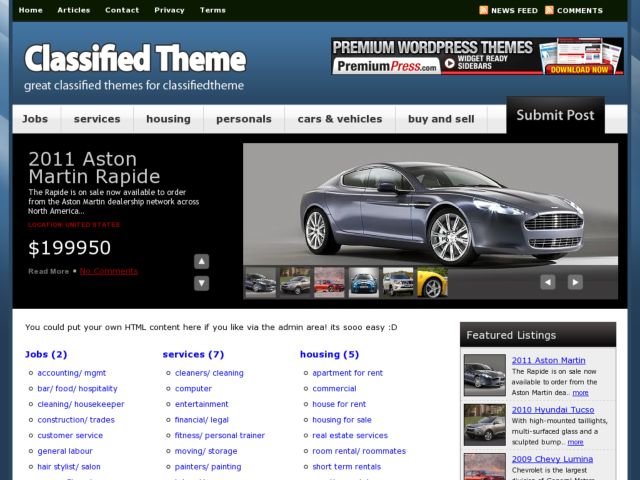Image resolution: width=640 pixels, height=480 pixels.
Task: Open the Jobs (2) category heading
Action: (x=46, y=354)
